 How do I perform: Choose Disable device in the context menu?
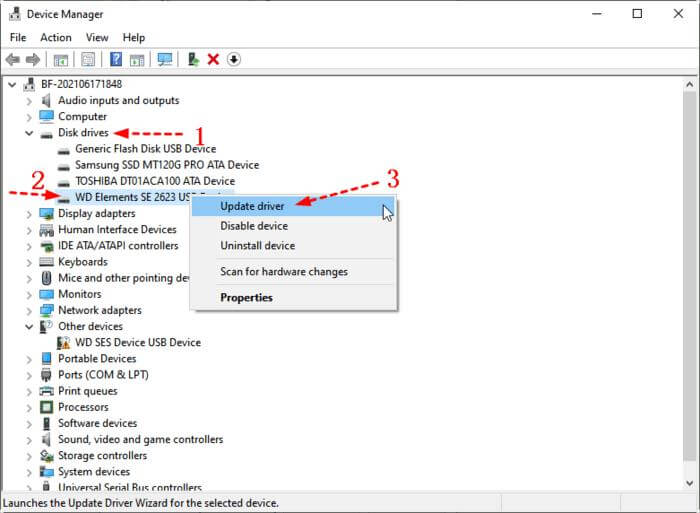(254, 226)
